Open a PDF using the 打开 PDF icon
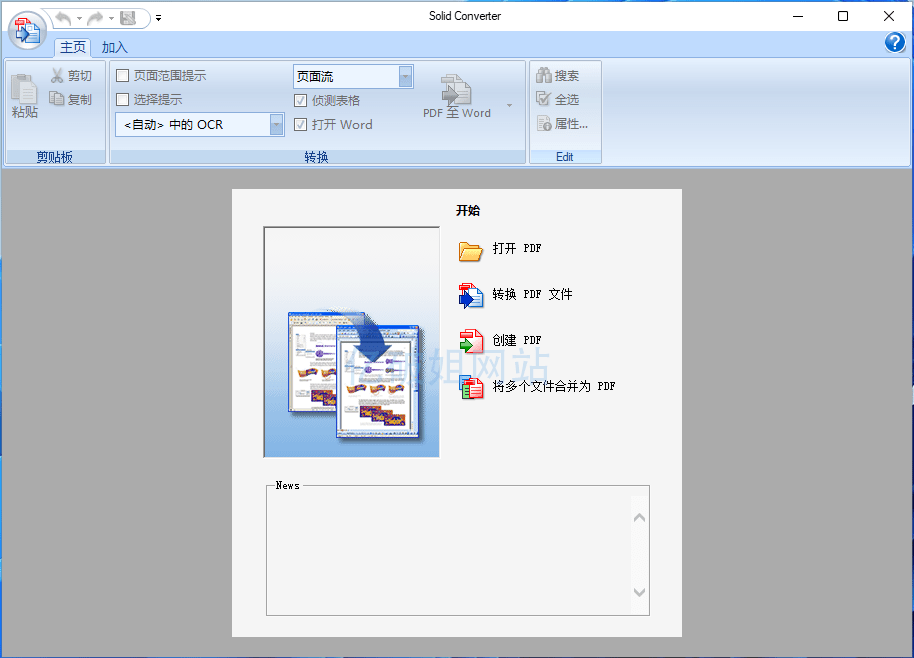 click(471, 250)
